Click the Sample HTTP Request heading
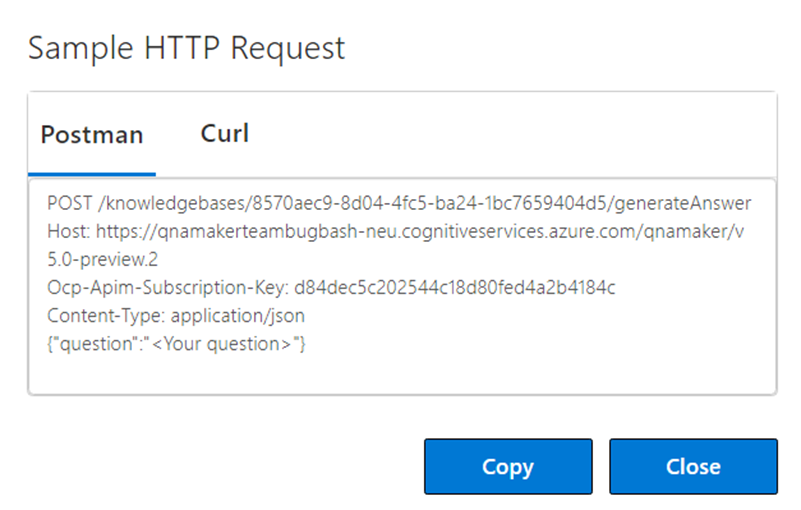 (x=186, y=48)
